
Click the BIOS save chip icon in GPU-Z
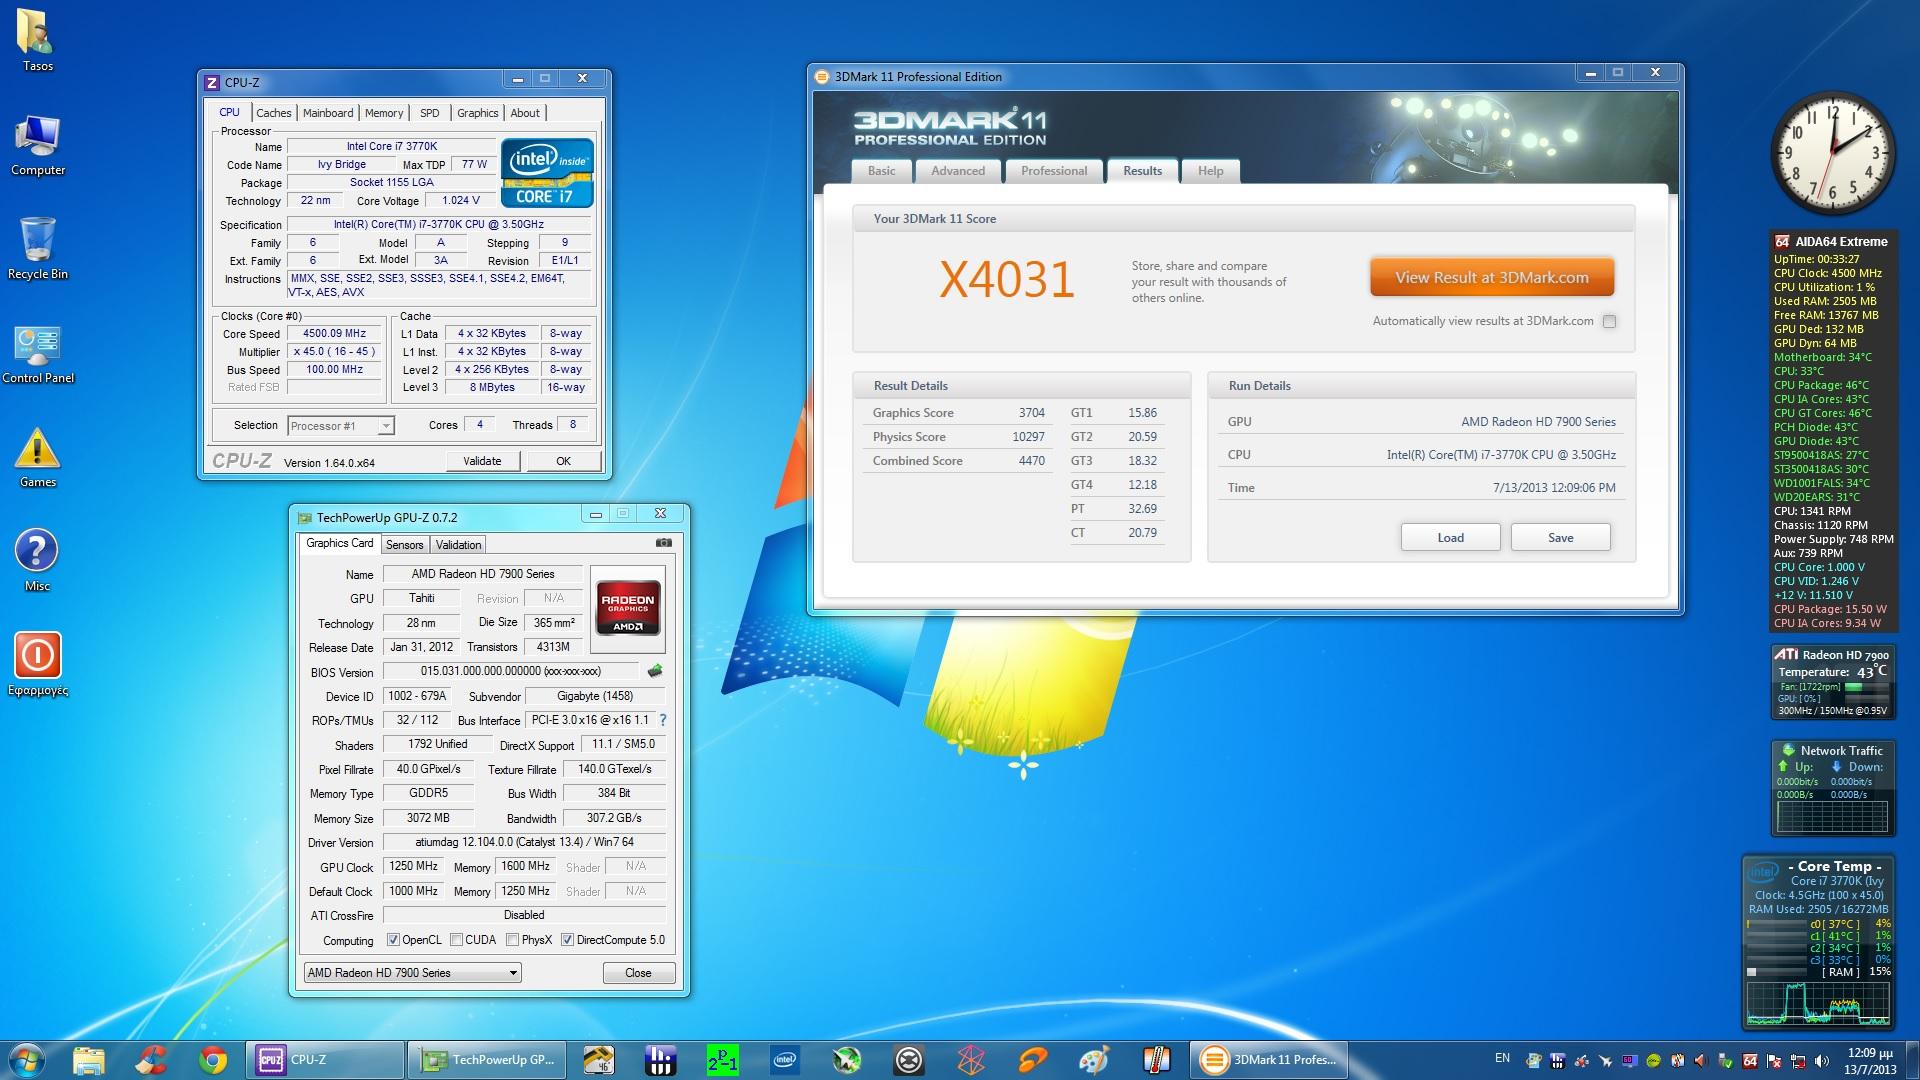pos(655,671)
